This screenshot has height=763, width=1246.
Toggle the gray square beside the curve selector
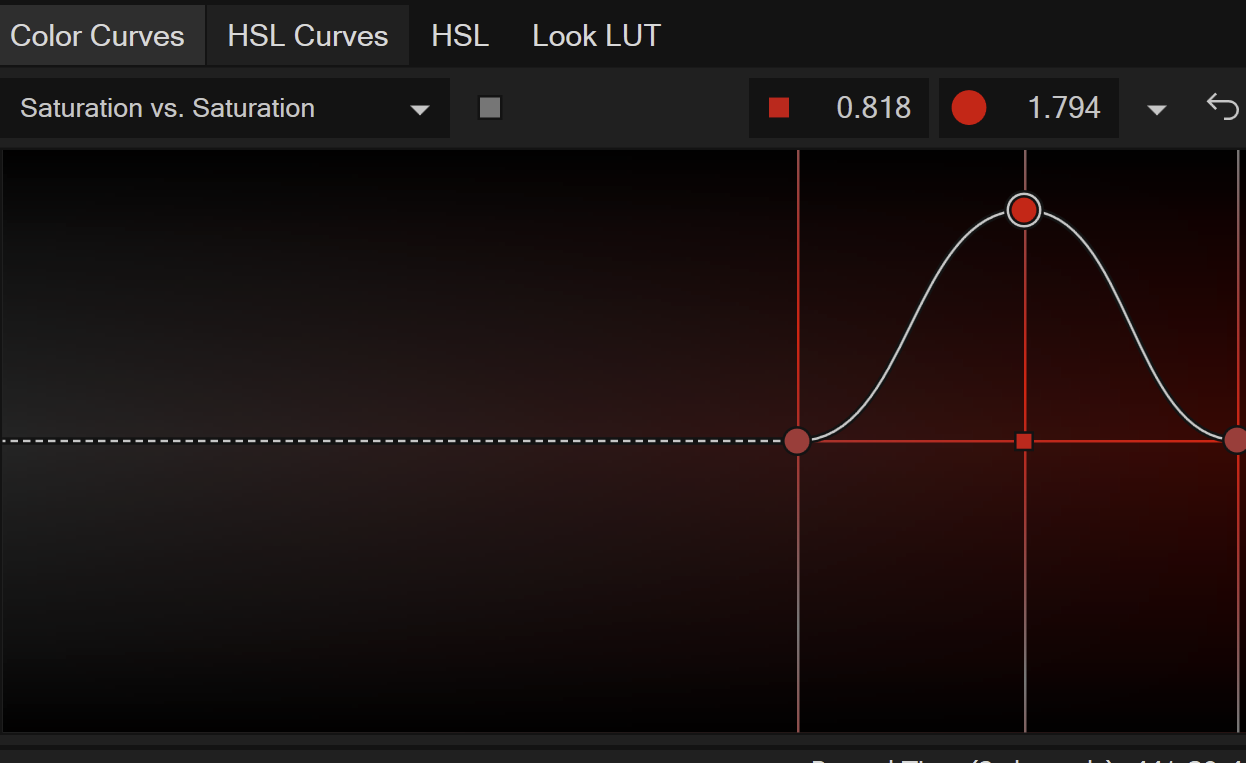pyautogui.click(x=490, y=106)
